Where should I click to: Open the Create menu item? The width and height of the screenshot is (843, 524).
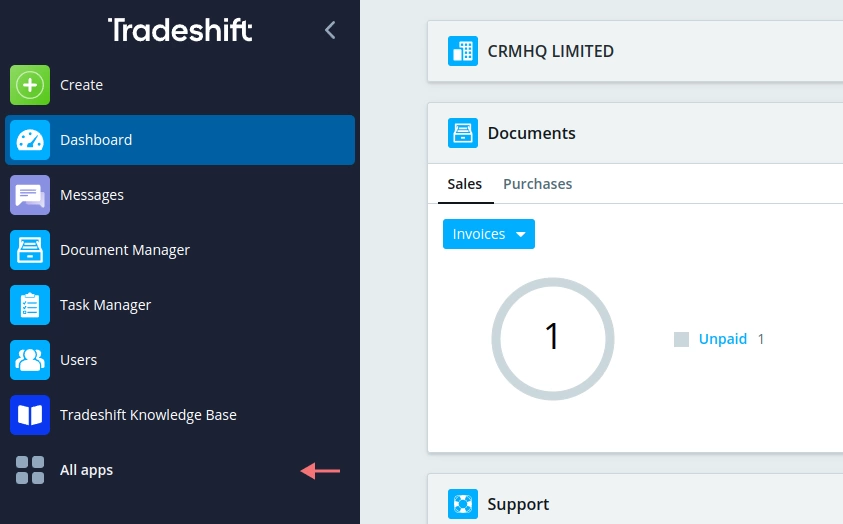81,85
